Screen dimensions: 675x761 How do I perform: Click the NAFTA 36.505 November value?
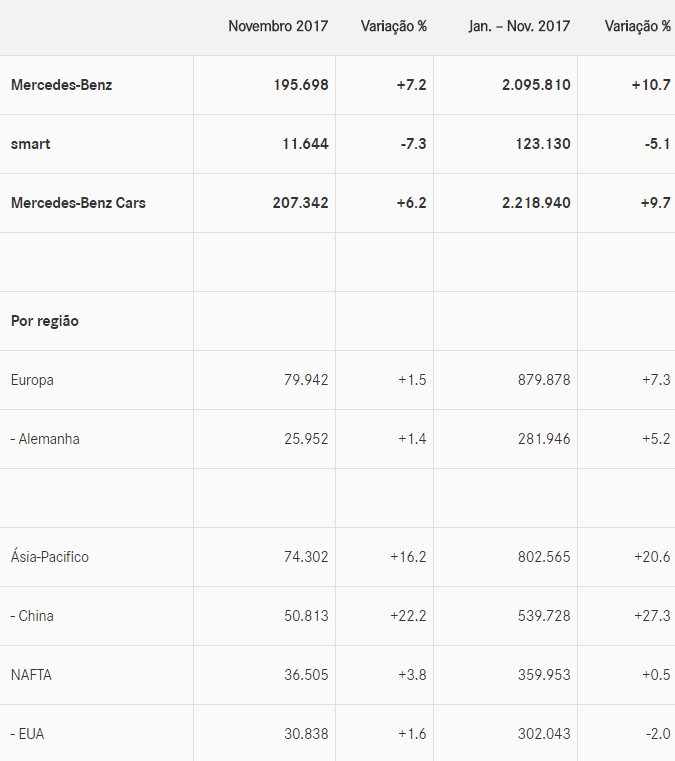click(x=306, y=675)
